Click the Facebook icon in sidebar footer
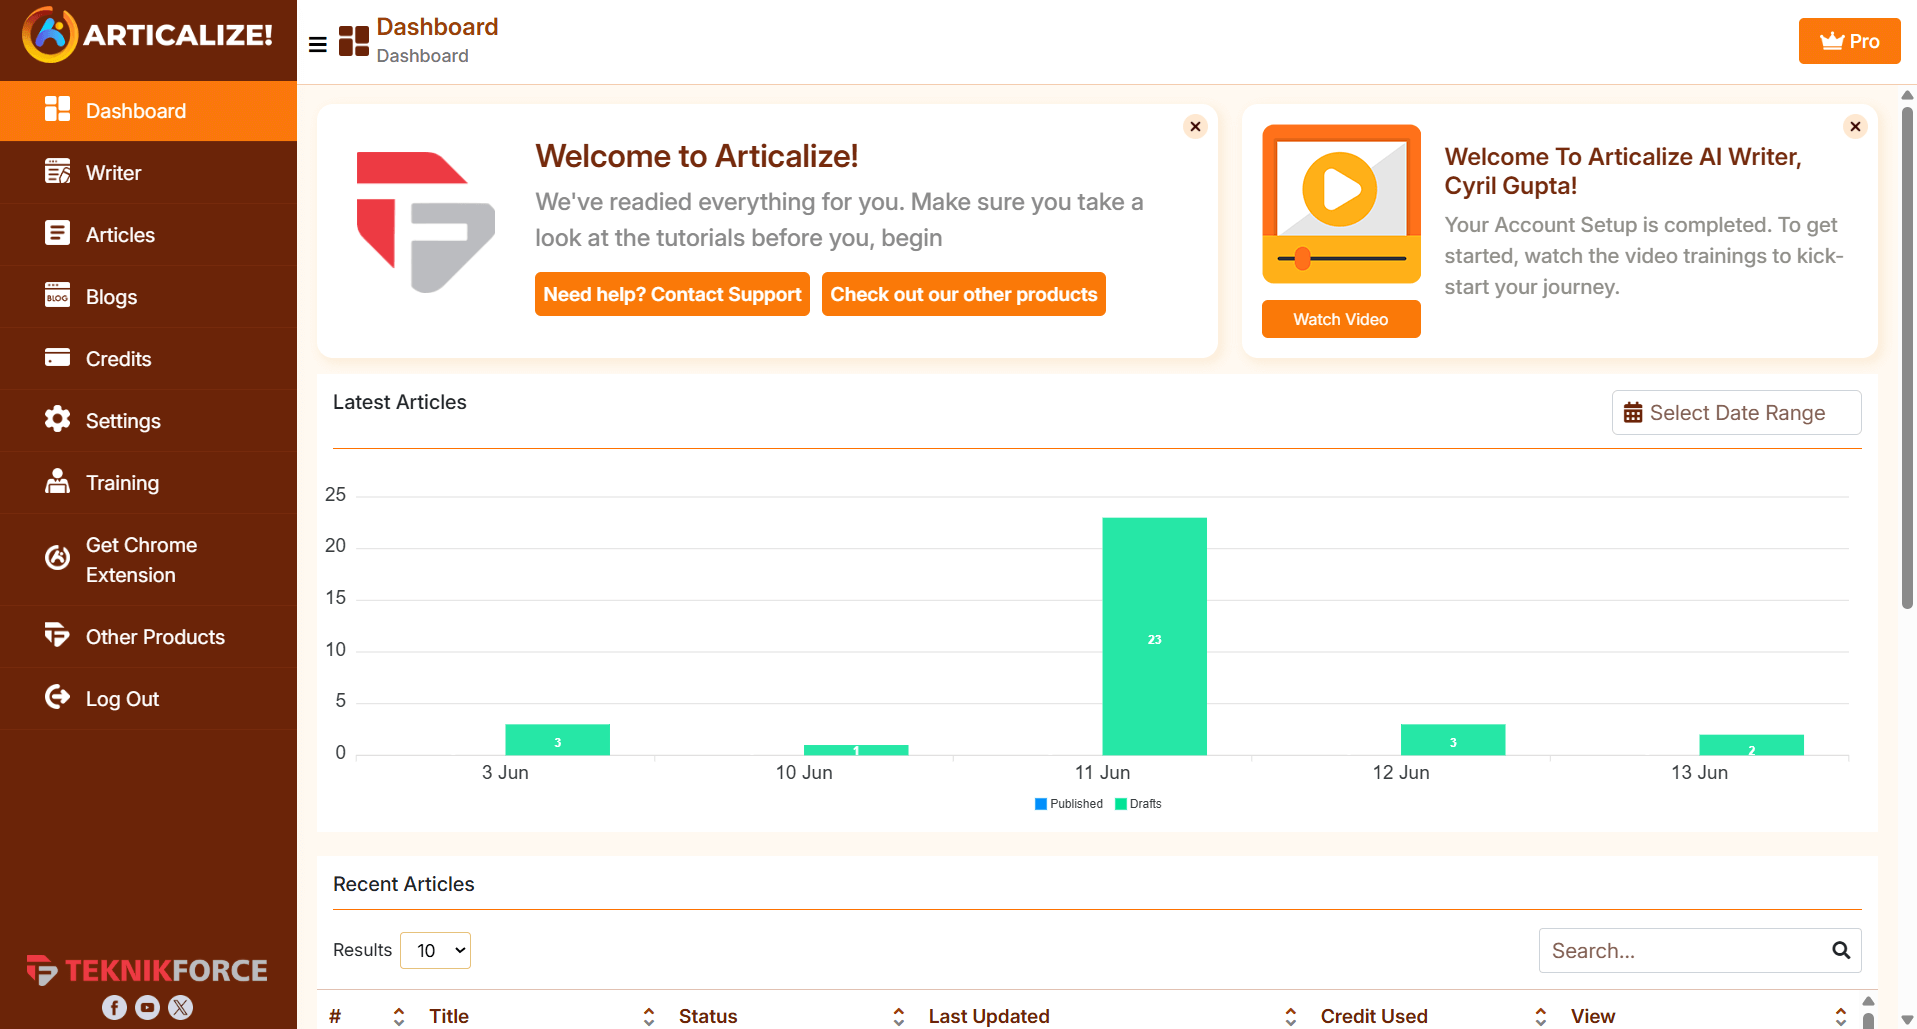Viewport: 1917px width, 1029px height. coord(114,1007)
